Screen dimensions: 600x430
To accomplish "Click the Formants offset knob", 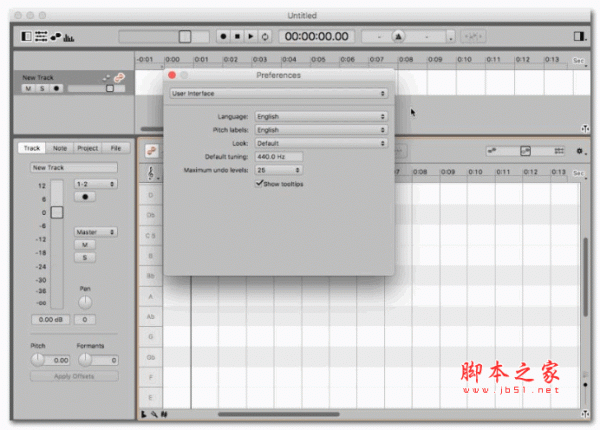I will [85, 360].
